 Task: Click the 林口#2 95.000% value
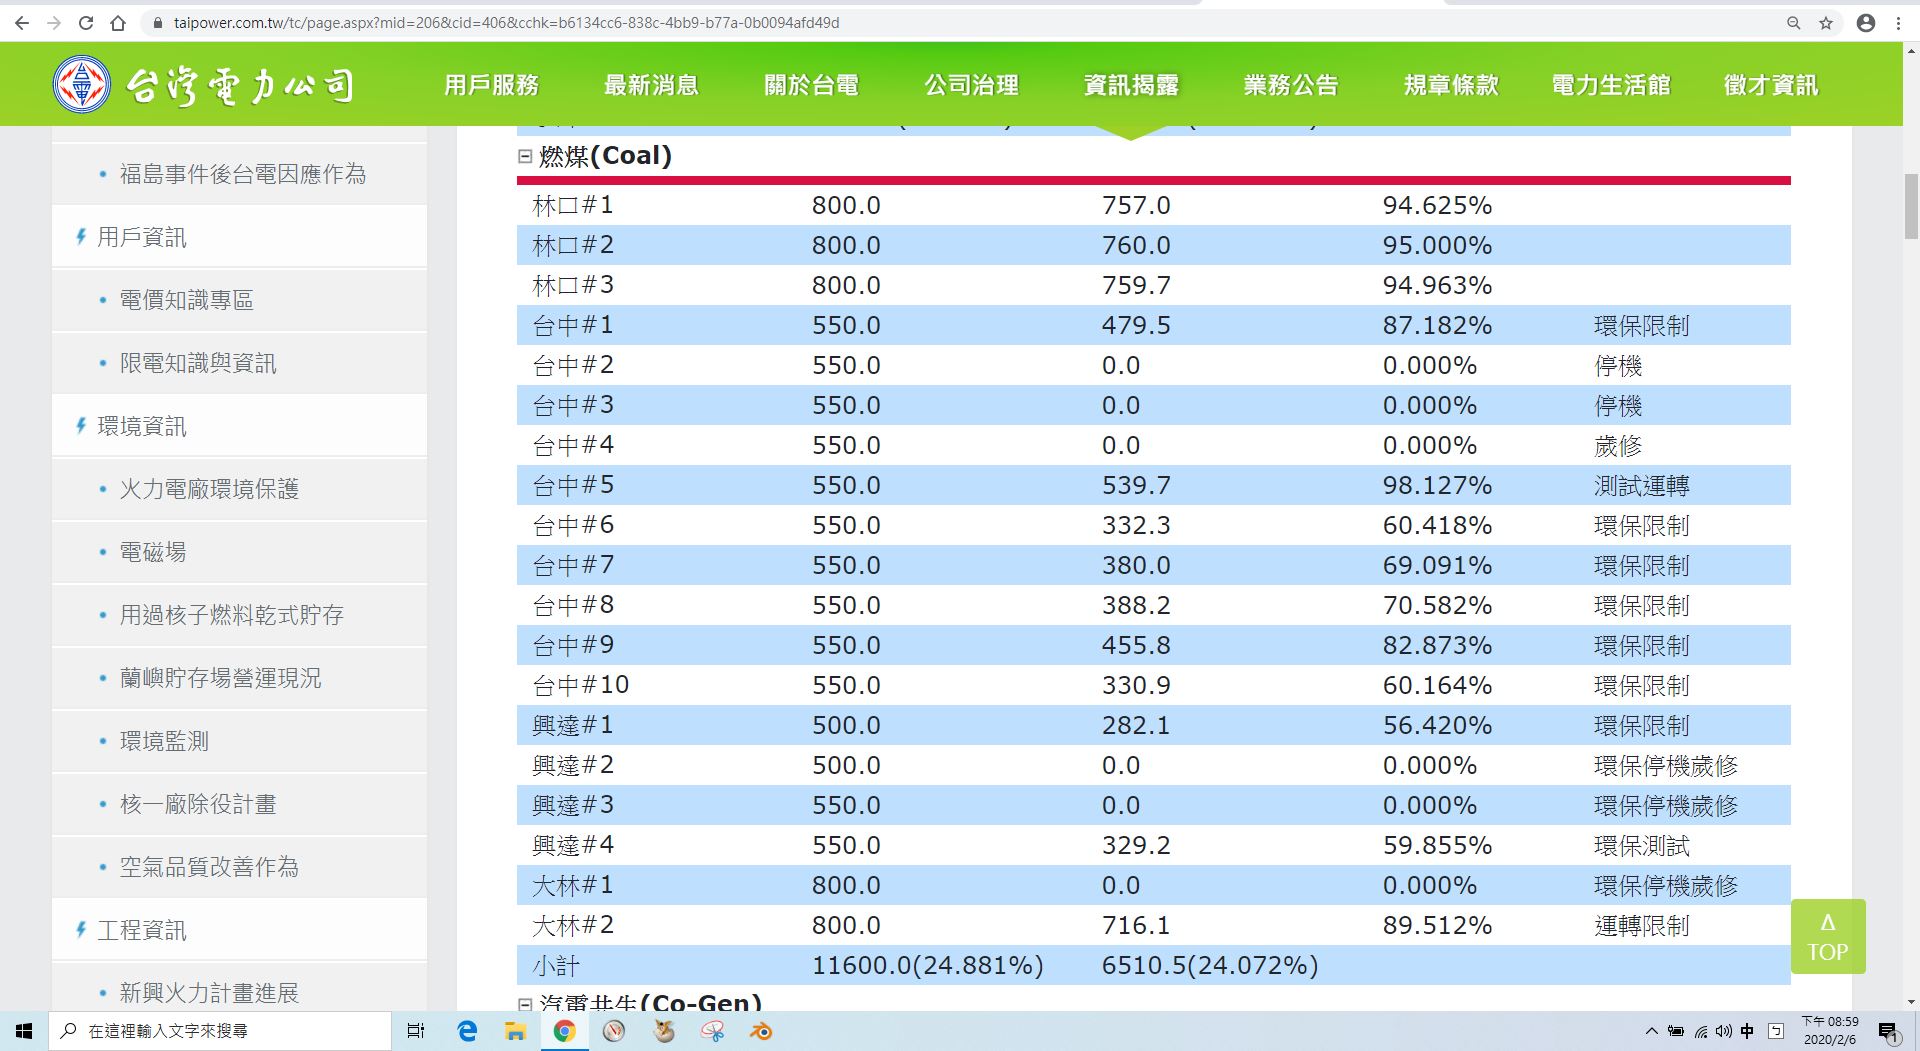[1437, 245]
